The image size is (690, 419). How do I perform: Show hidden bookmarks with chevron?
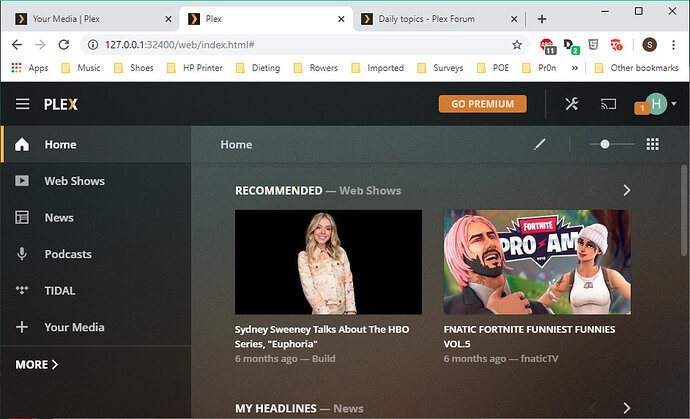point(574,68)
